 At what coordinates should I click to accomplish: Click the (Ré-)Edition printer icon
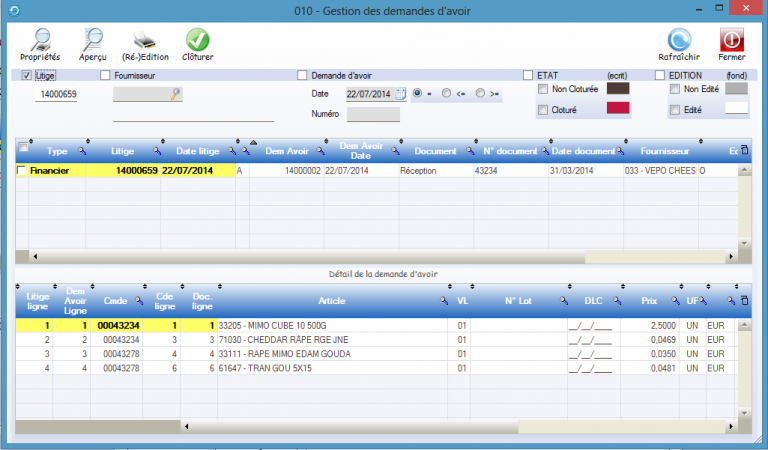144,41
